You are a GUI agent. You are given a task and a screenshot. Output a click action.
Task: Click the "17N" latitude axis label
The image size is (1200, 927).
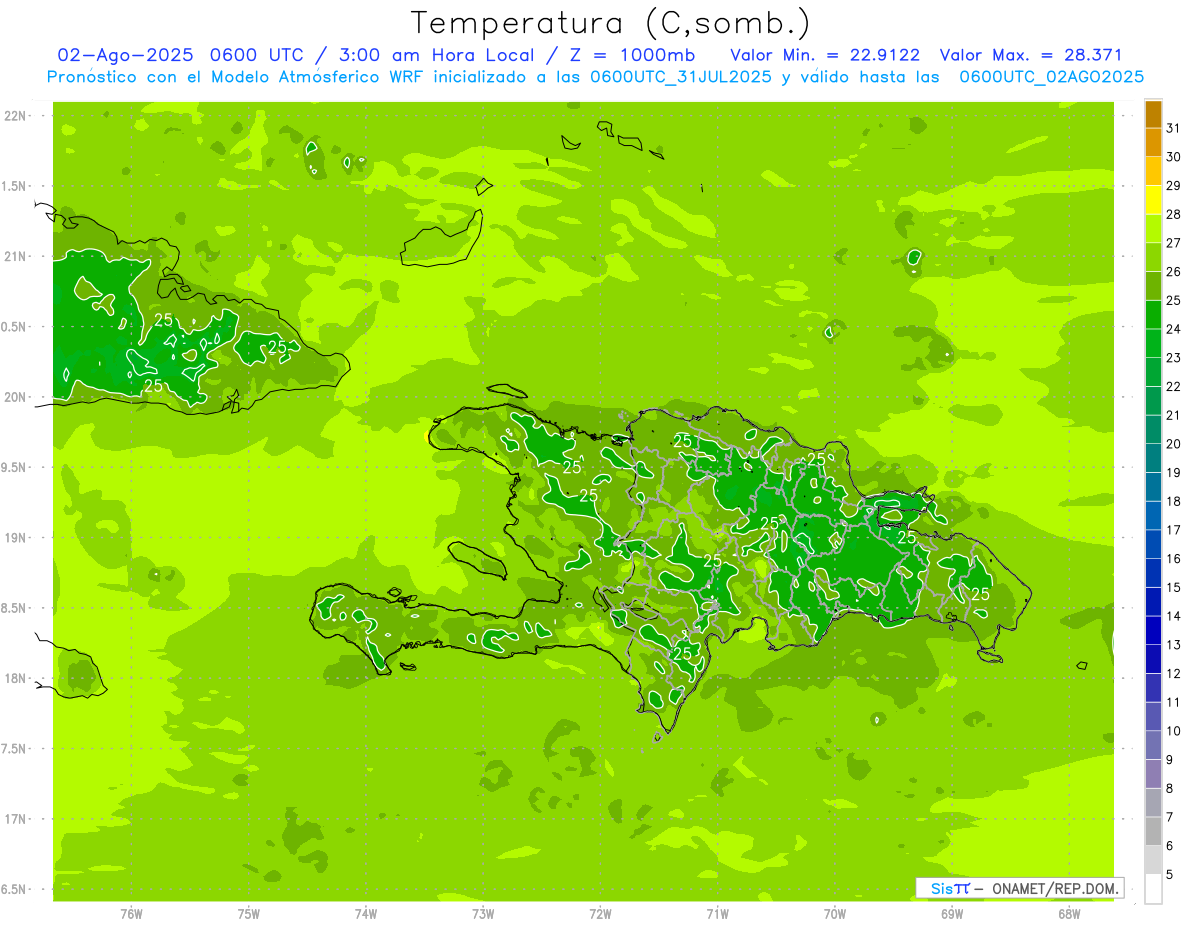(x=16, y=820)
